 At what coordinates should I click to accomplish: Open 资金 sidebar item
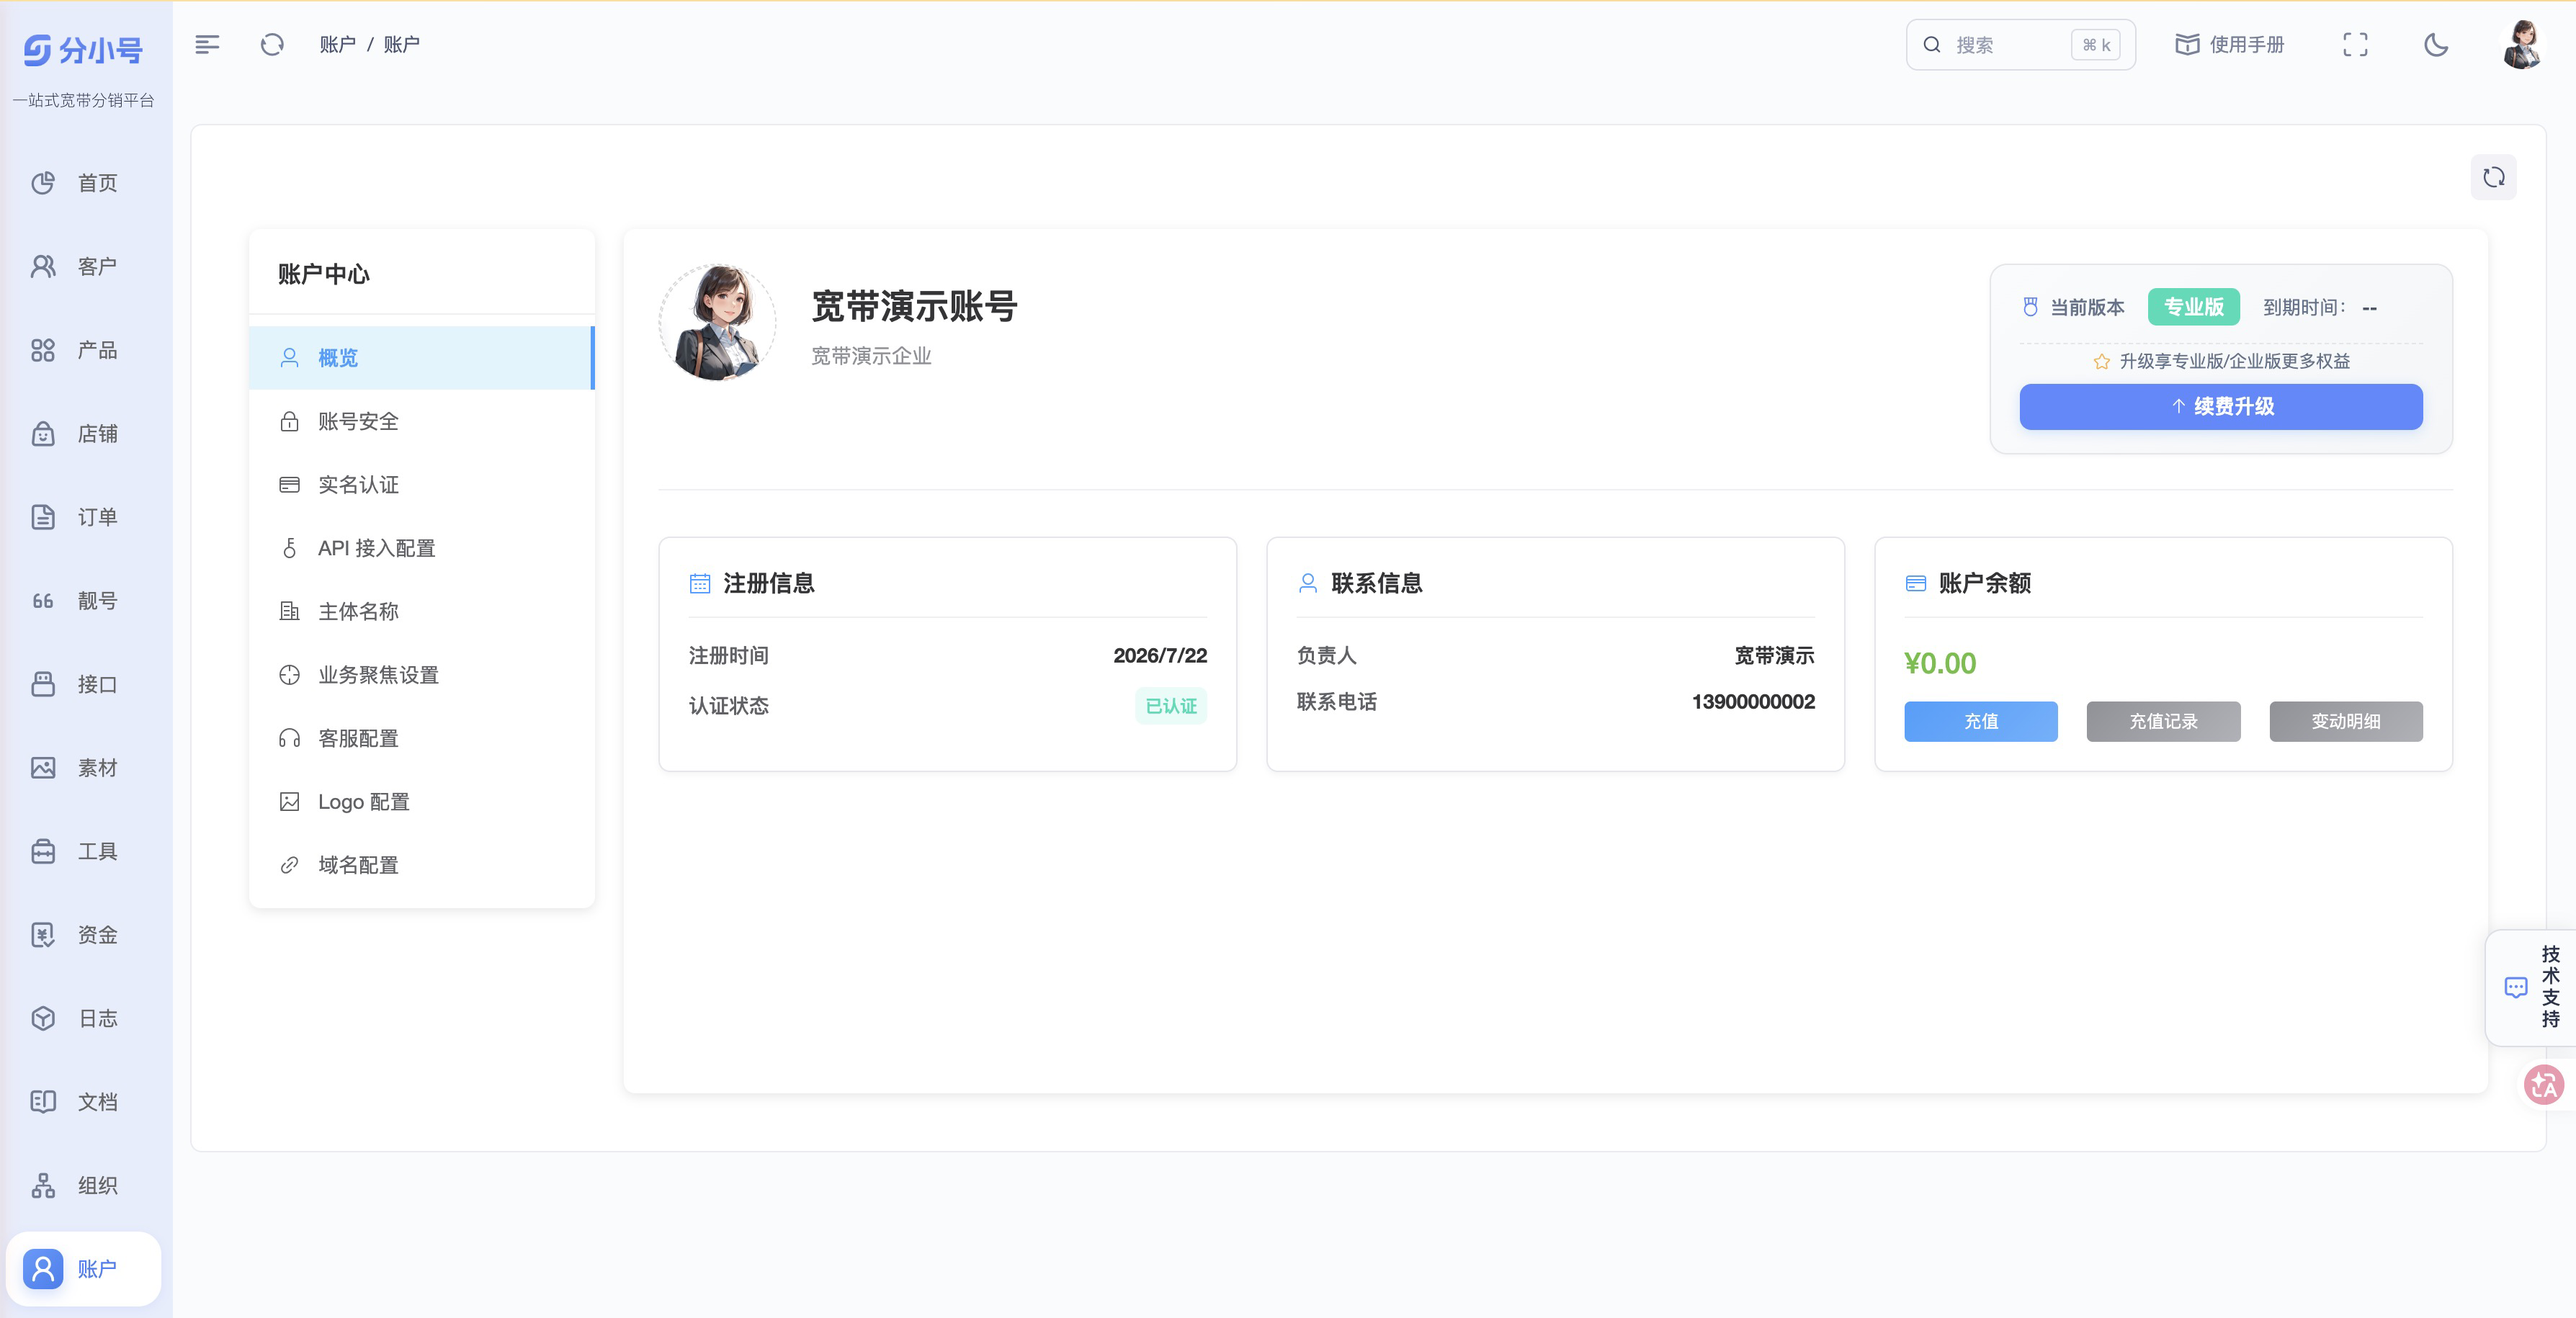tap(86, 934)
